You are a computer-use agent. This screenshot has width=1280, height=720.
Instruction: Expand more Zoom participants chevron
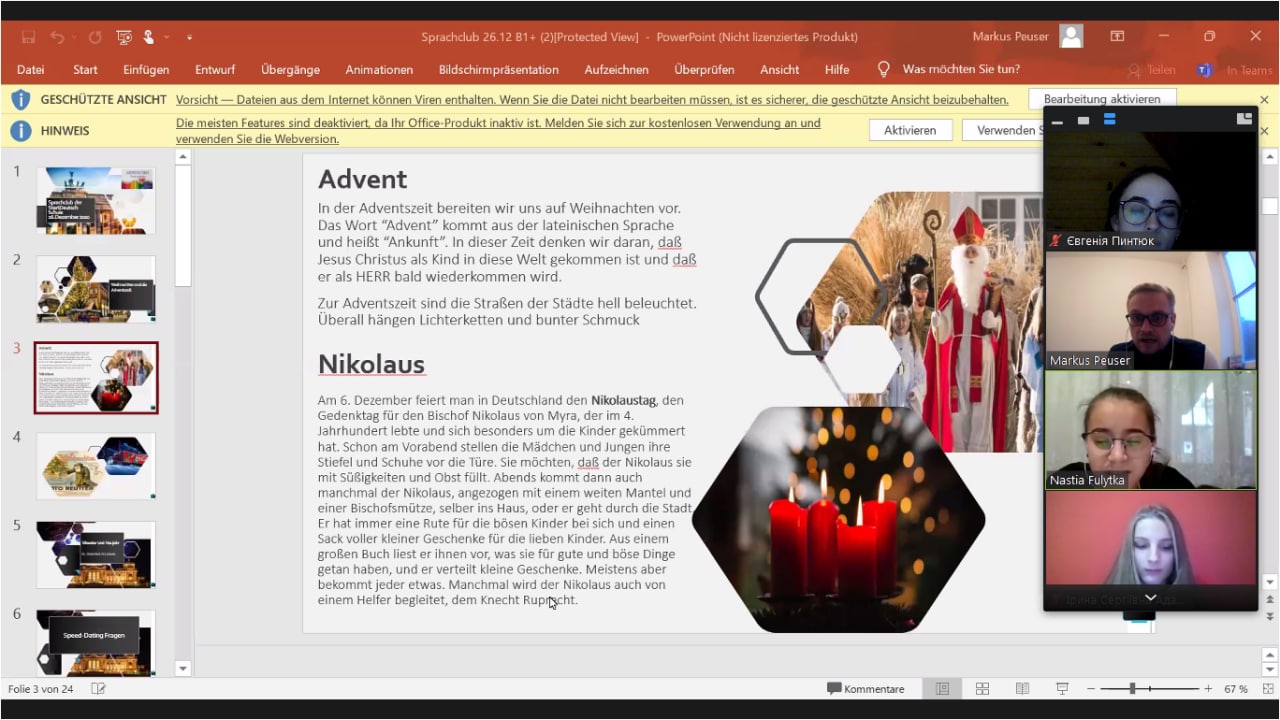[1150, 597]
